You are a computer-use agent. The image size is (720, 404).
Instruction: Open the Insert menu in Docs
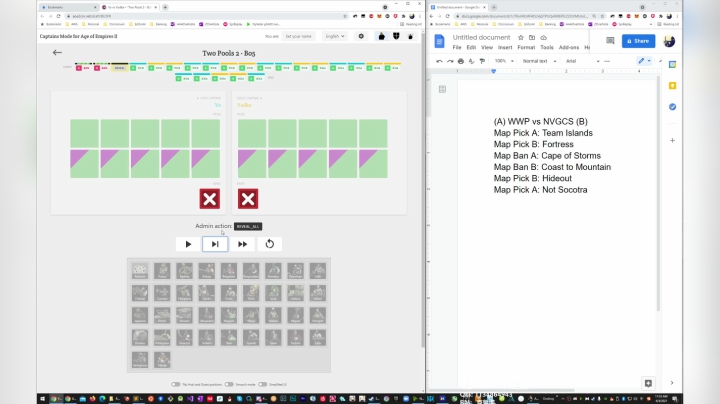click(505, 47)
